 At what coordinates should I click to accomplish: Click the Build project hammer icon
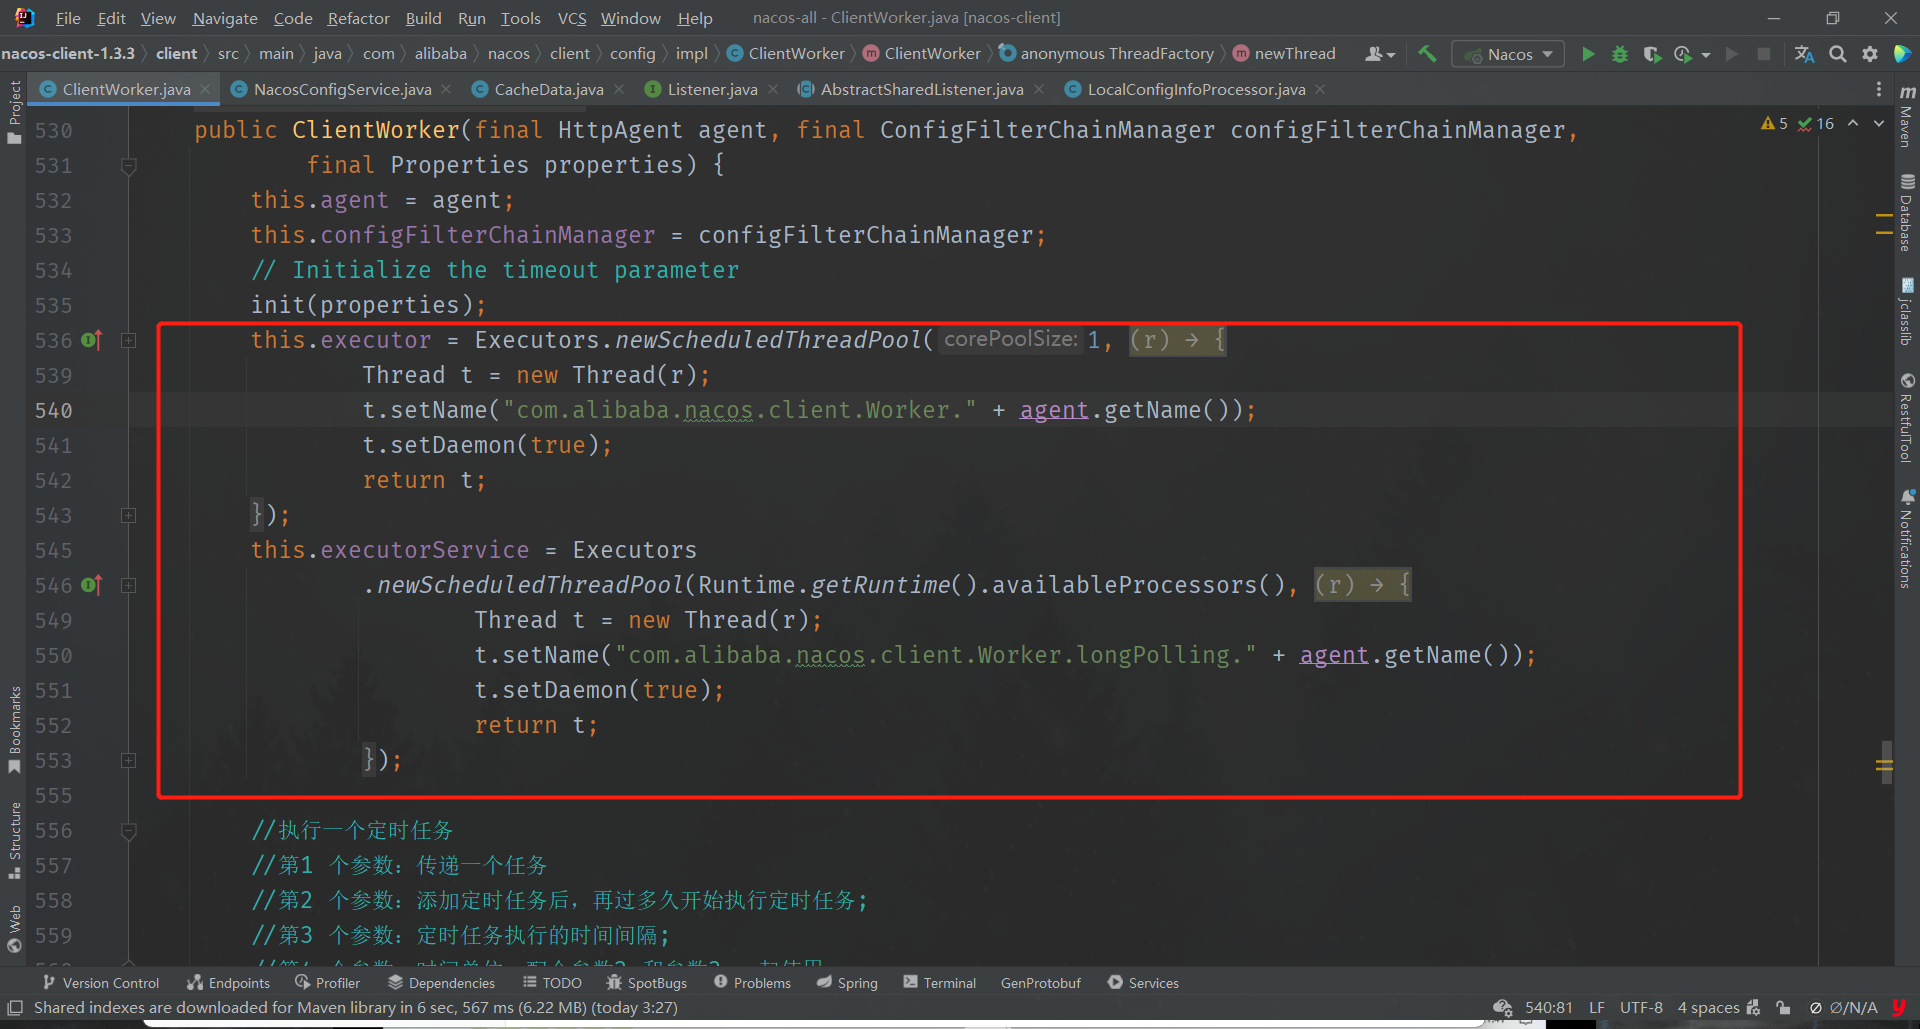[1427, 54]
